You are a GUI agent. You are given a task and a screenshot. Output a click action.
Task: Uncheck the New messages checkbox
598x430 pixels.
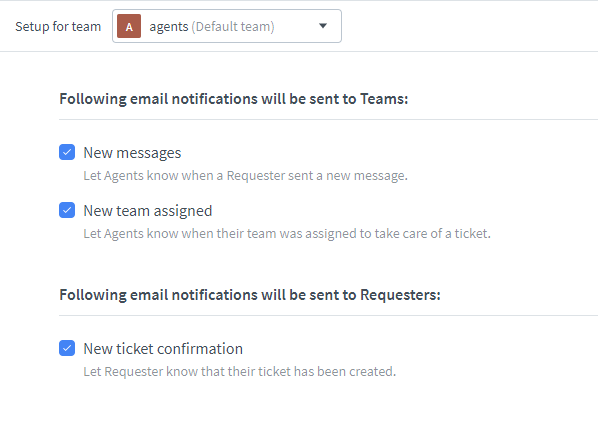point(67,152)
